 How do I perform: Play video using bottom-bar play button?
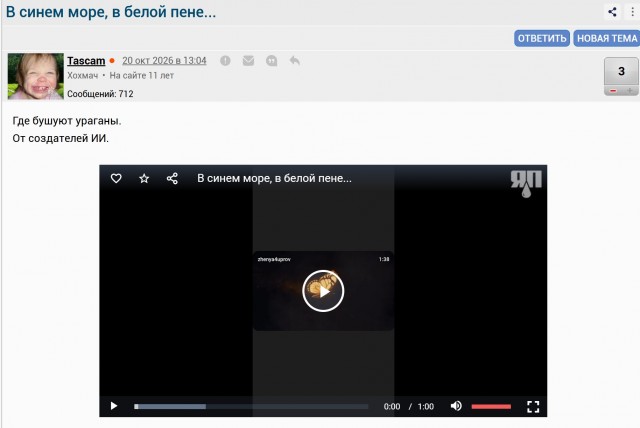[114, 406]
